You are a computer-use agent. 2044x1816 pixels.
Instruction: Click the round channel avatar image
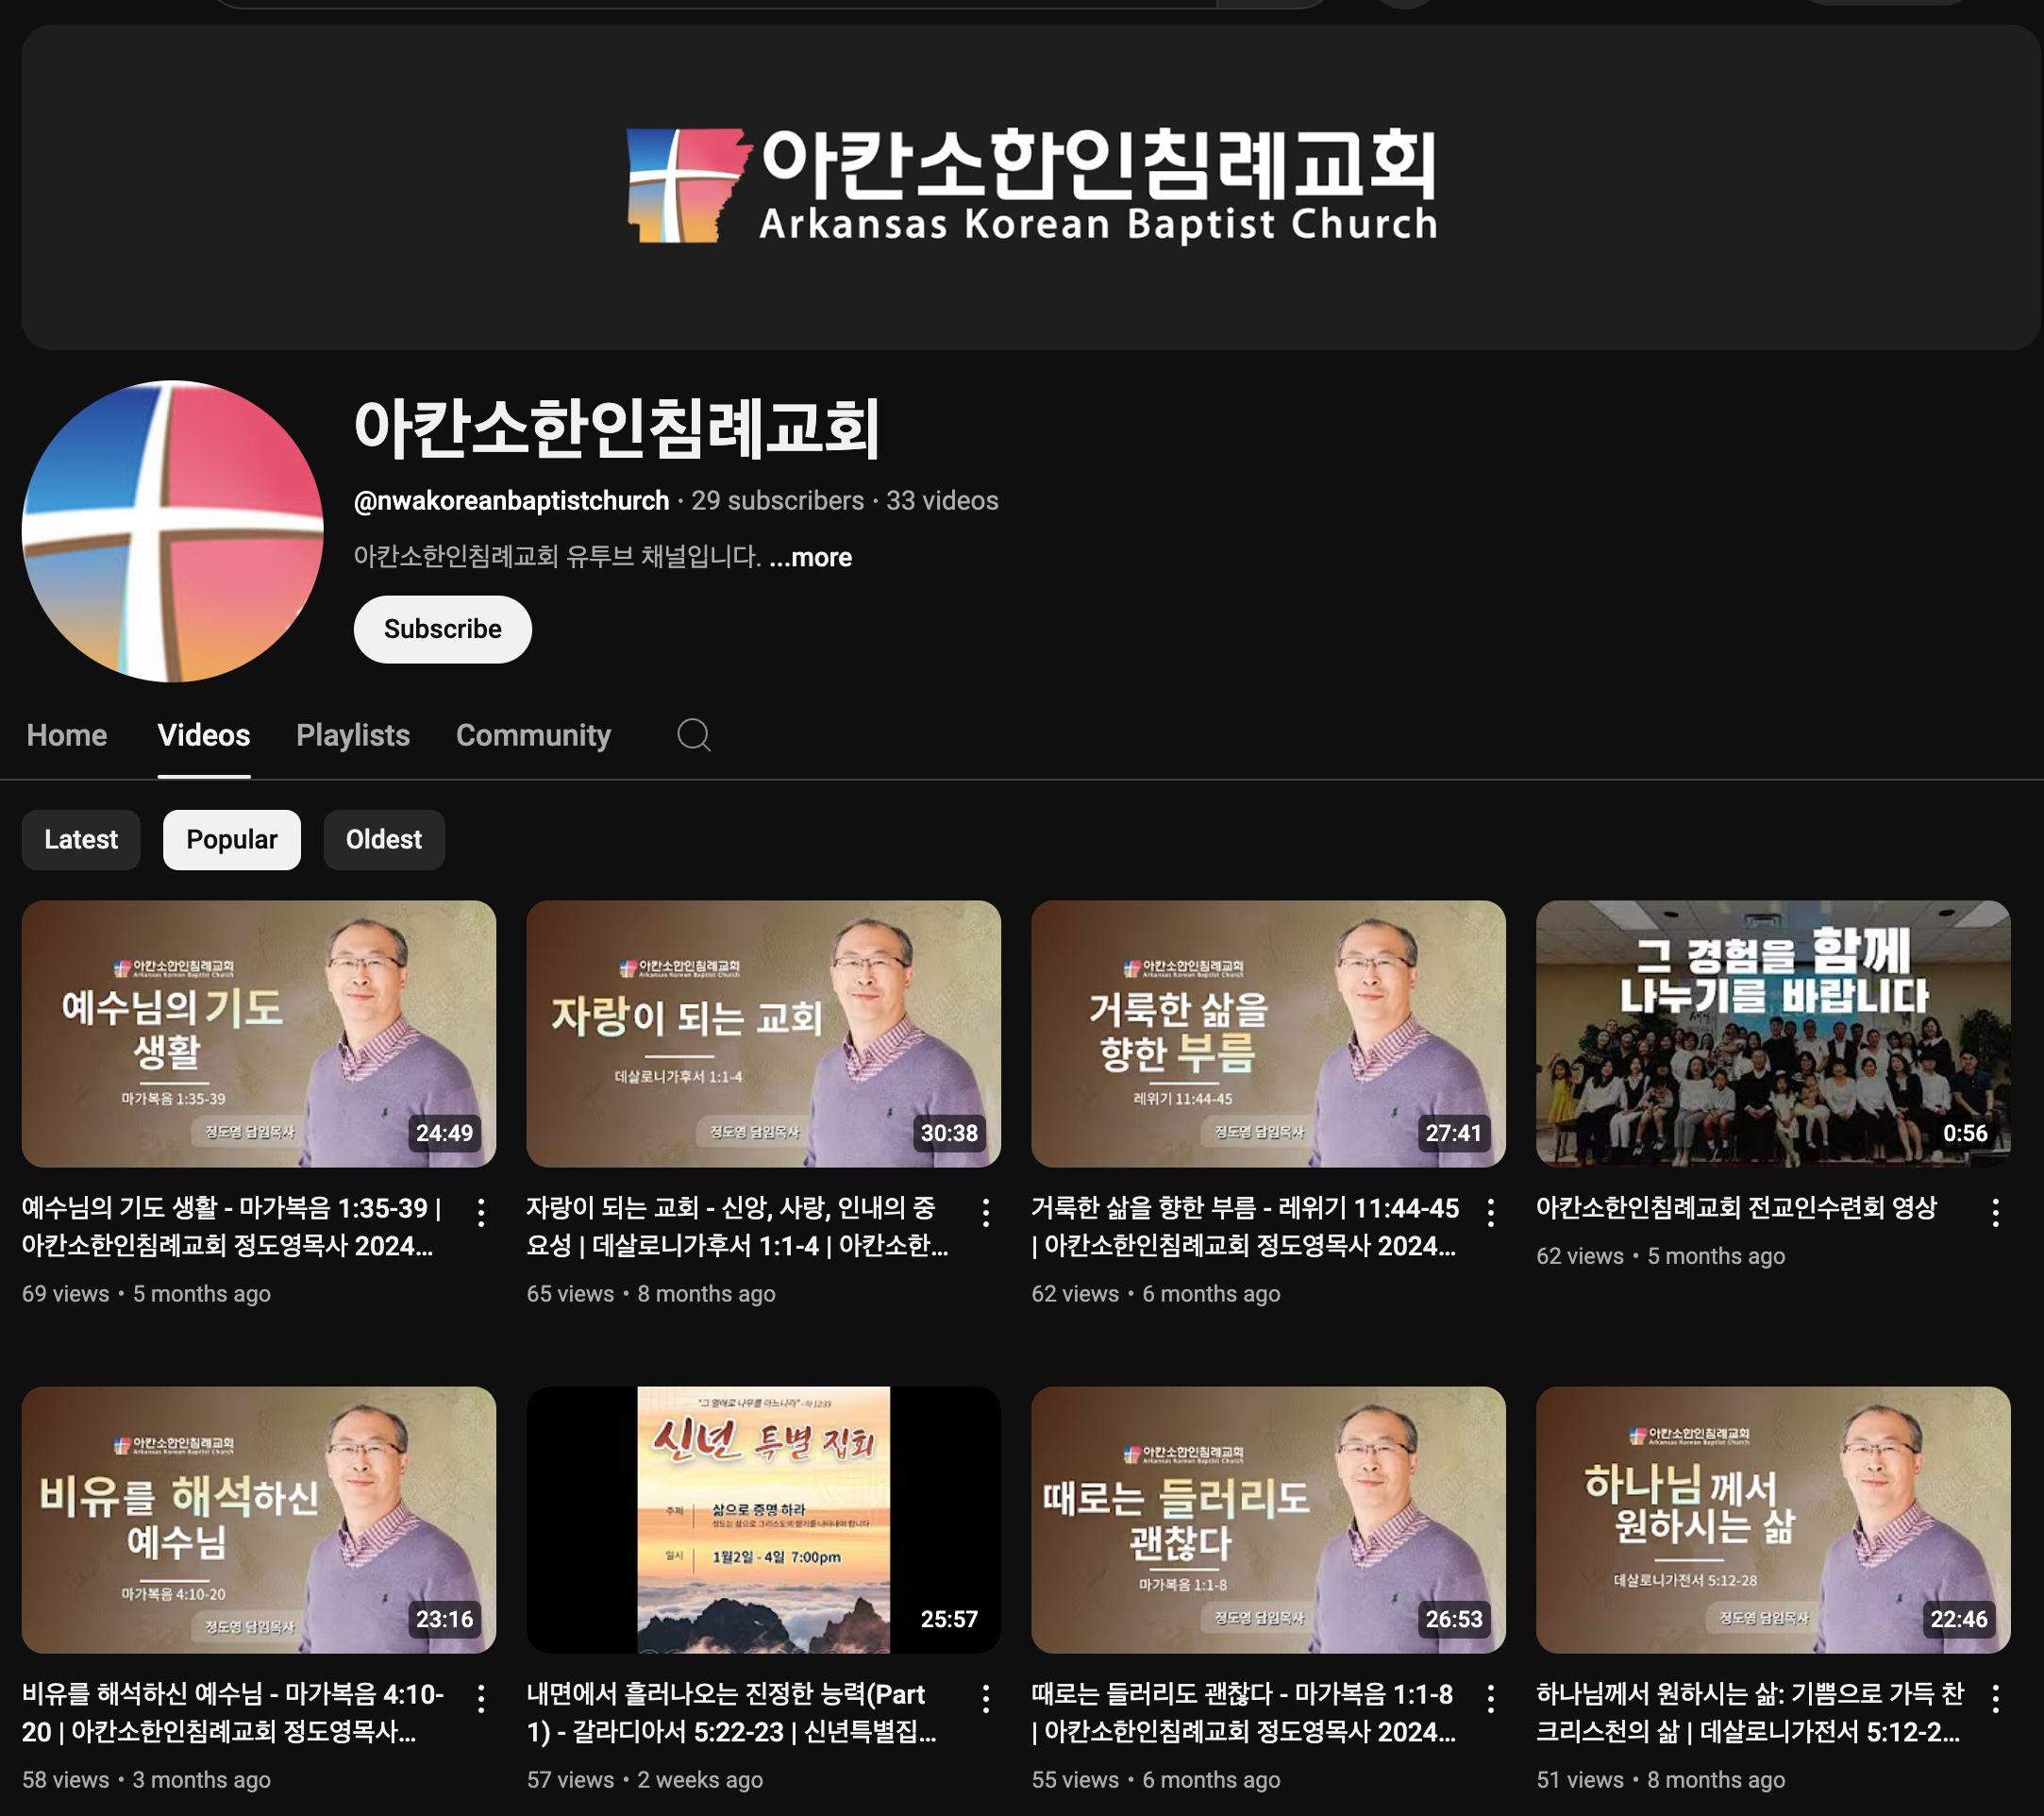pos(172,531)
